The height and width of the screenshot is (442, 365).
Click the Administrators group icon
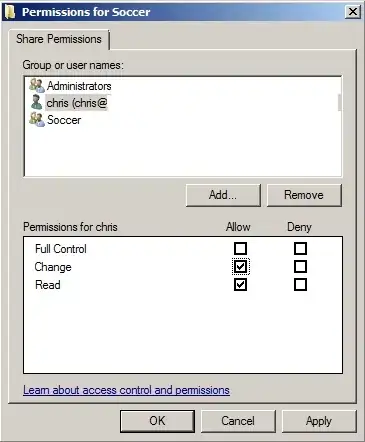(37, 86)
